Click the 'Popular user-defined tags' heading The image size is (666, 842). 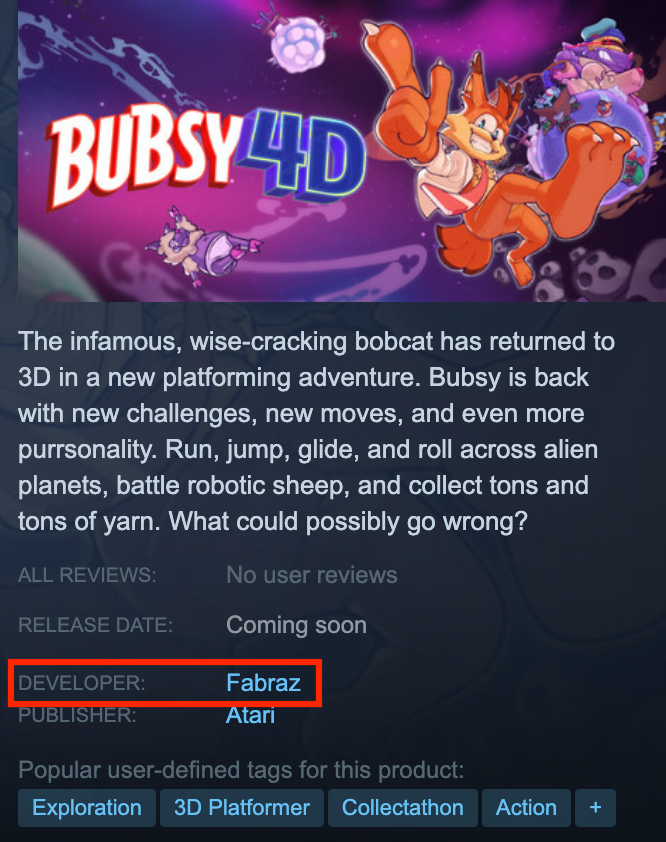(241, 770)
